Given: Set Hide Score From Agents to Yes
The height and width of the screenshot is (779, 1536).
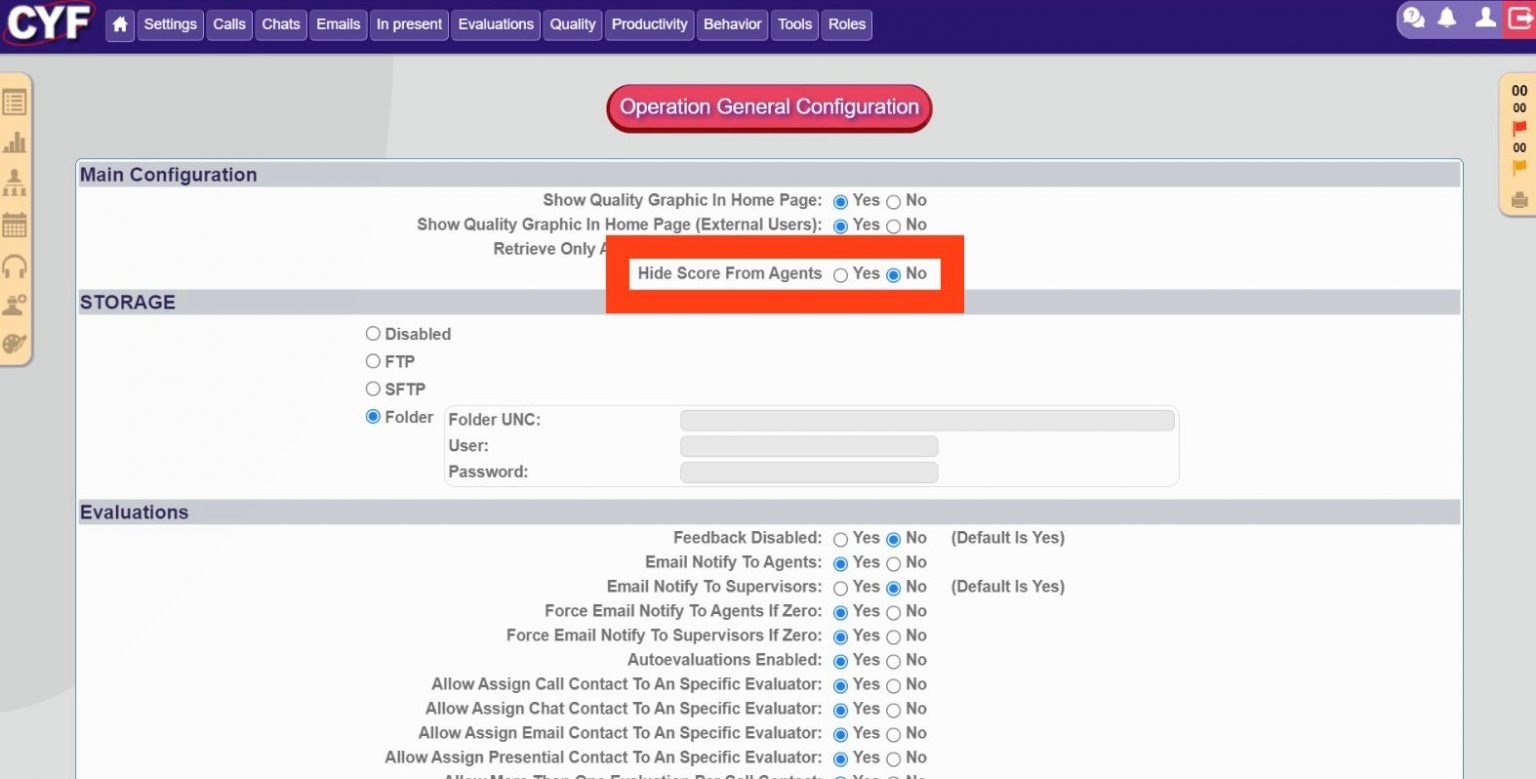Looking at the screenshot, I should [840, 274].
